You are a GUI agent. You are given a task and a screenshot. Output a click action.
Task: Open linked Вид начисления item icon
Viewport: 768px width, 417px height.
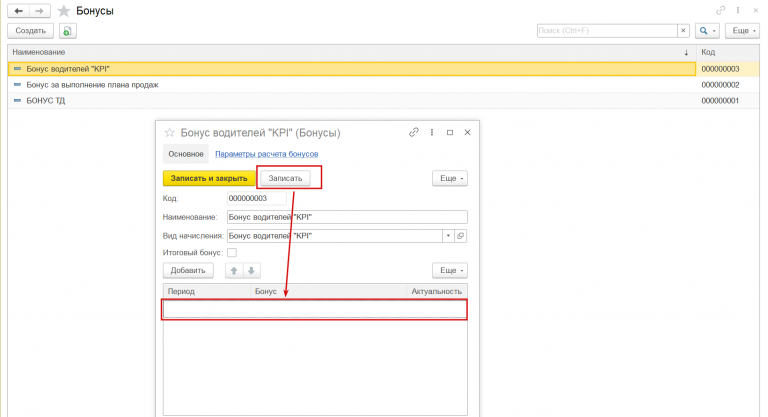point(460,236)
